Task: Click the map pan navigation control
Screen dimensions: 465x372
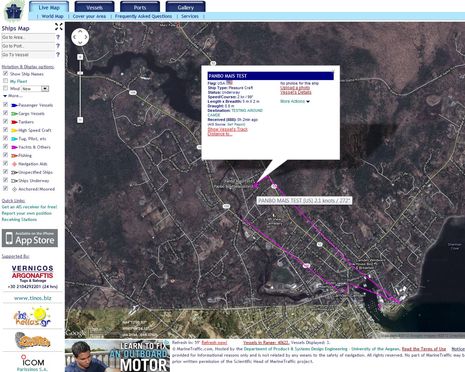Action: pyautogui.click(x=80, y=37)
